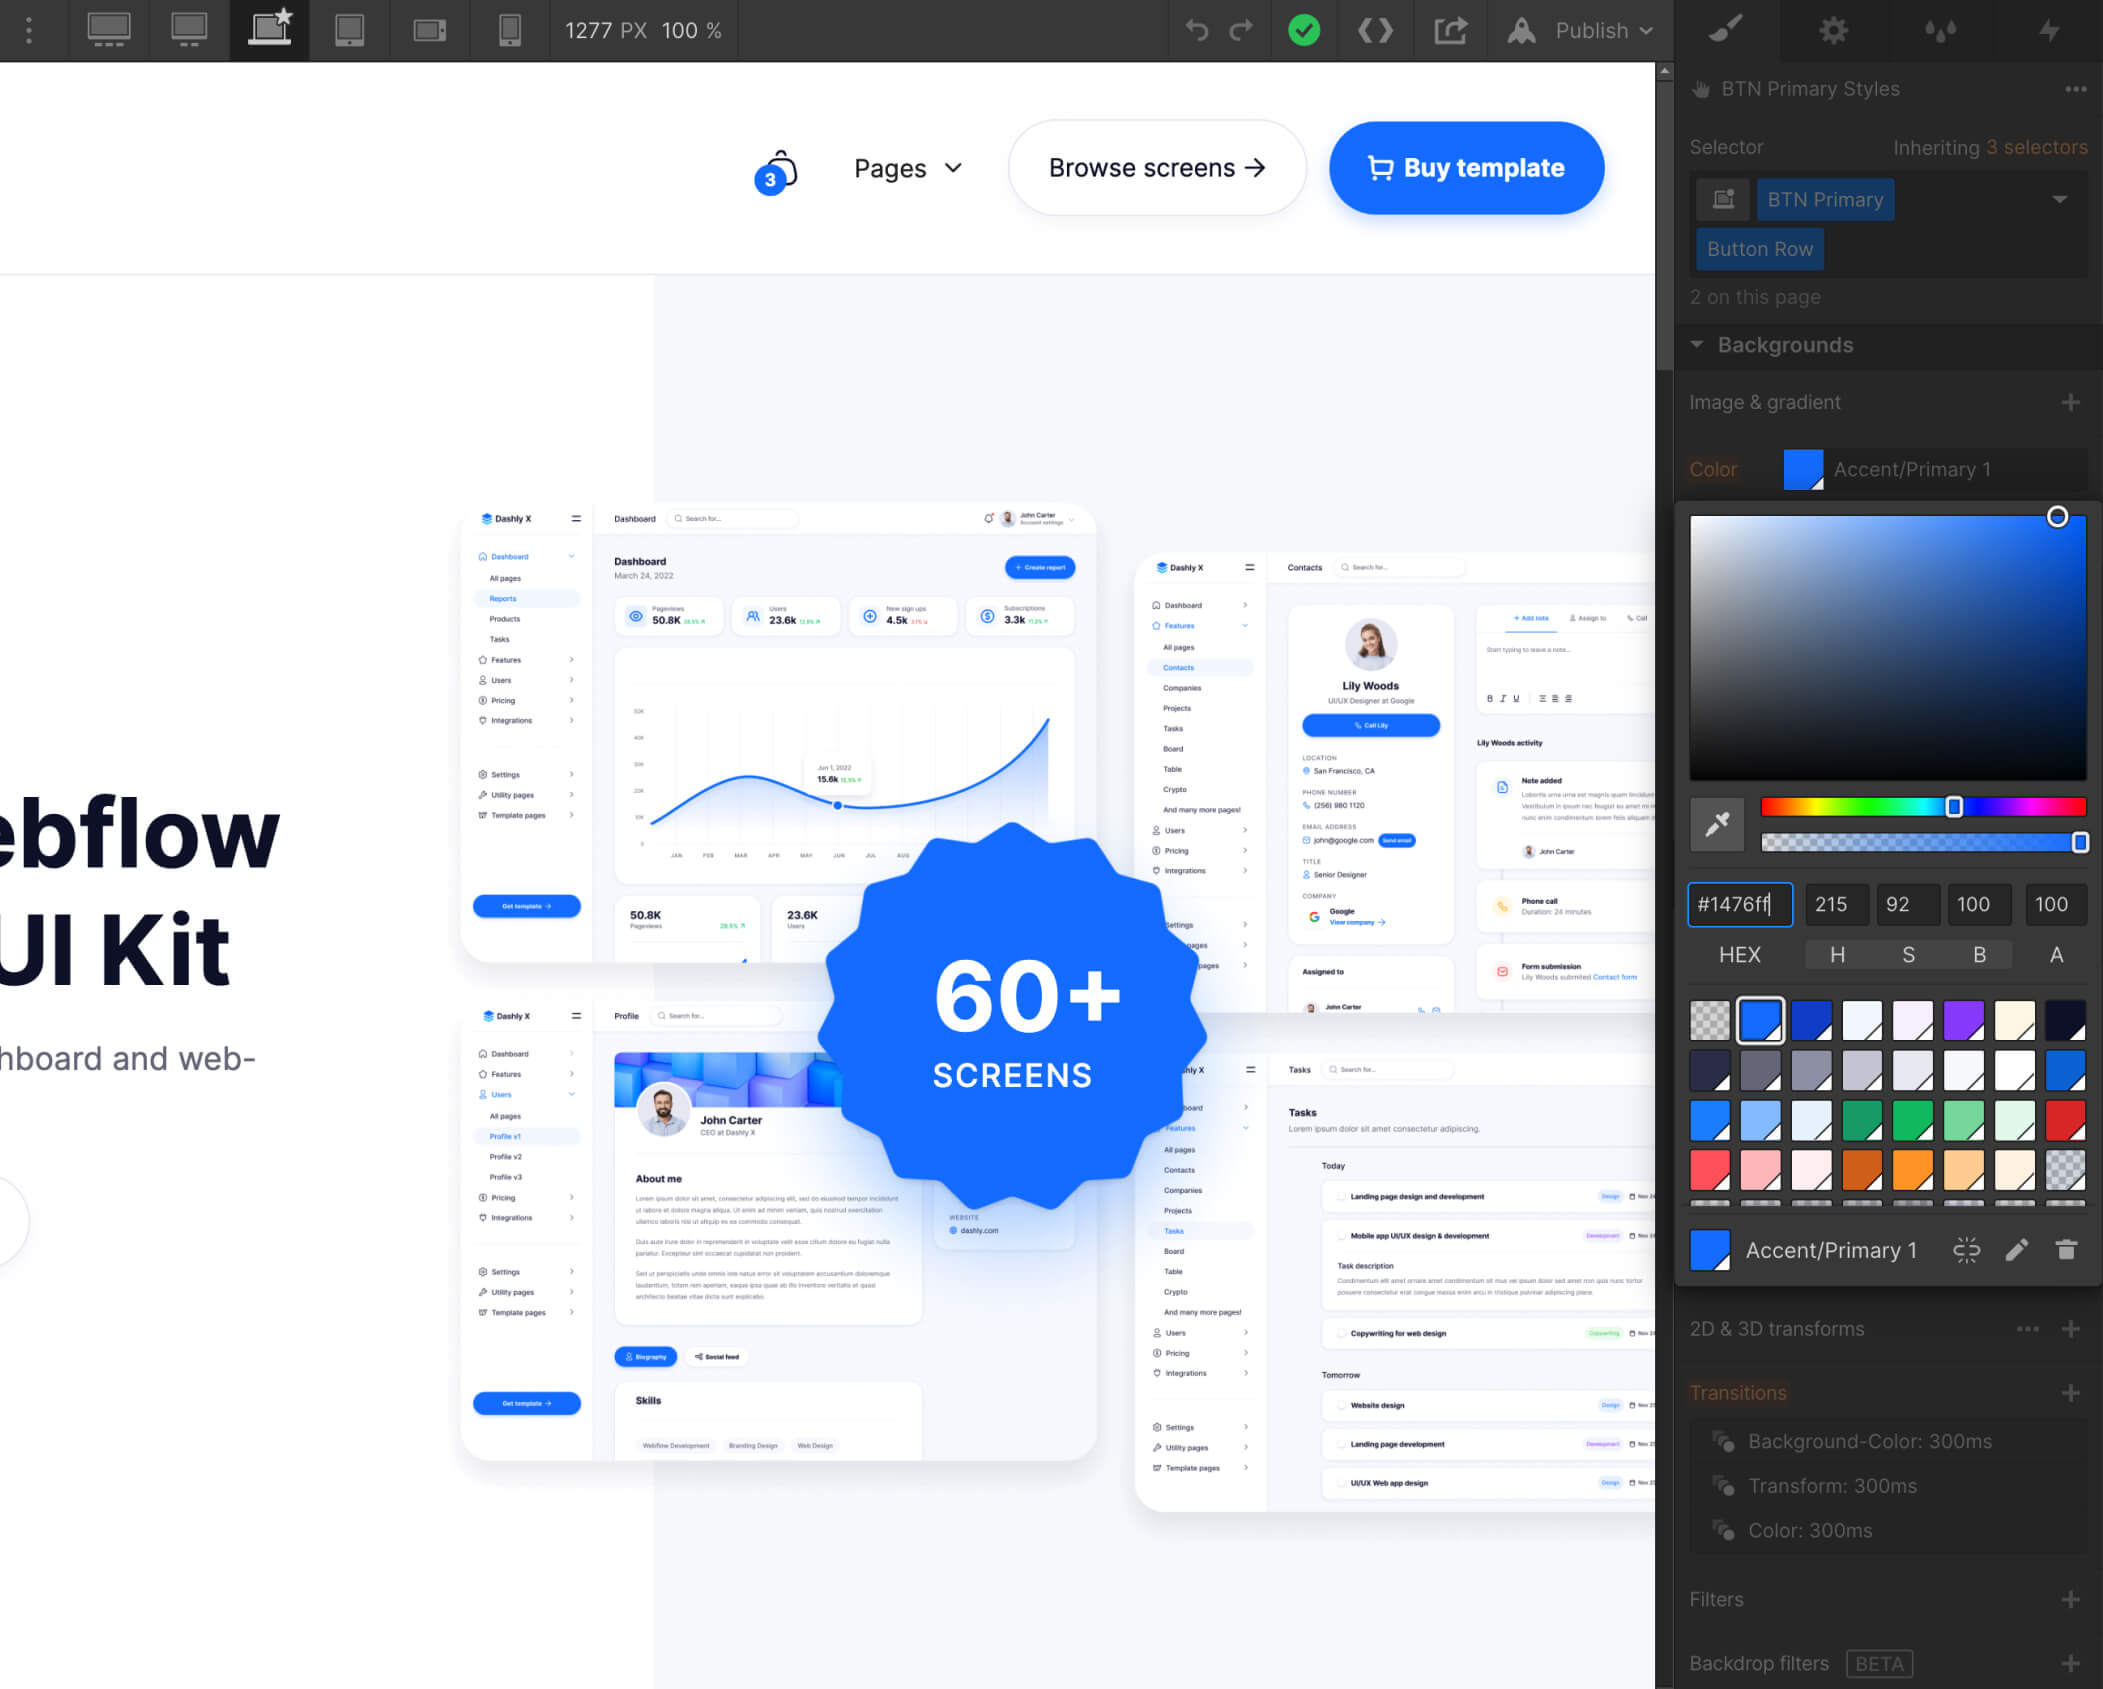Select the large desktop breakpoint
This screenshot has width=2103, height=1689.
pyautogui.click(x=109, y=30)
